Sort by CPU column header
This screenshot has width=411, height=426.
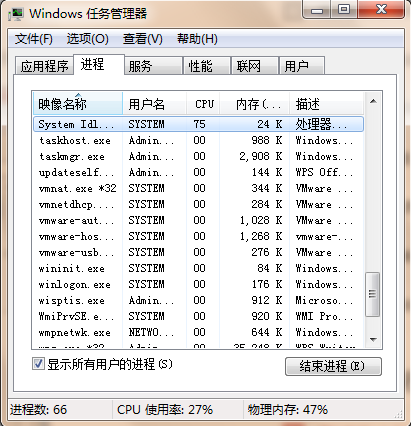tap(203, 104)
